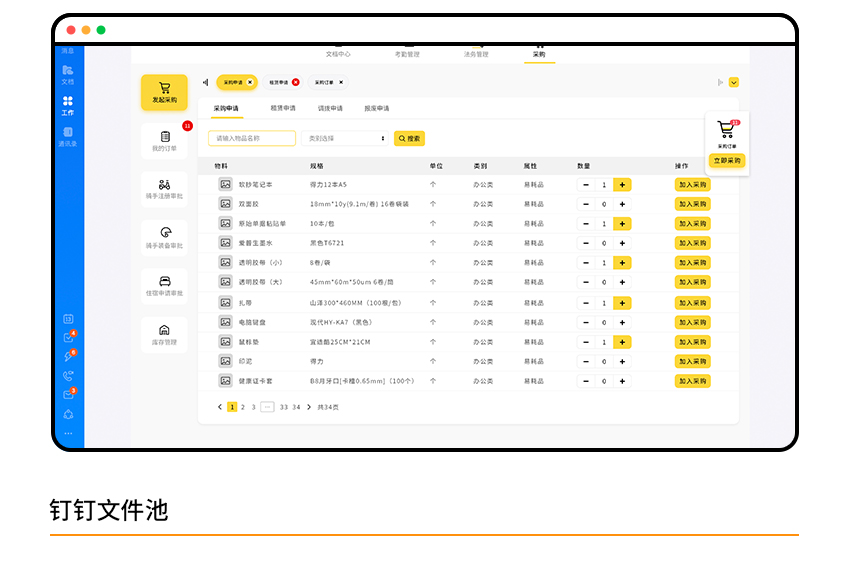Open 骑手注册审批 scooter icon
The image size is (848, 575).
pyautogui.click(x=164, y=188)
